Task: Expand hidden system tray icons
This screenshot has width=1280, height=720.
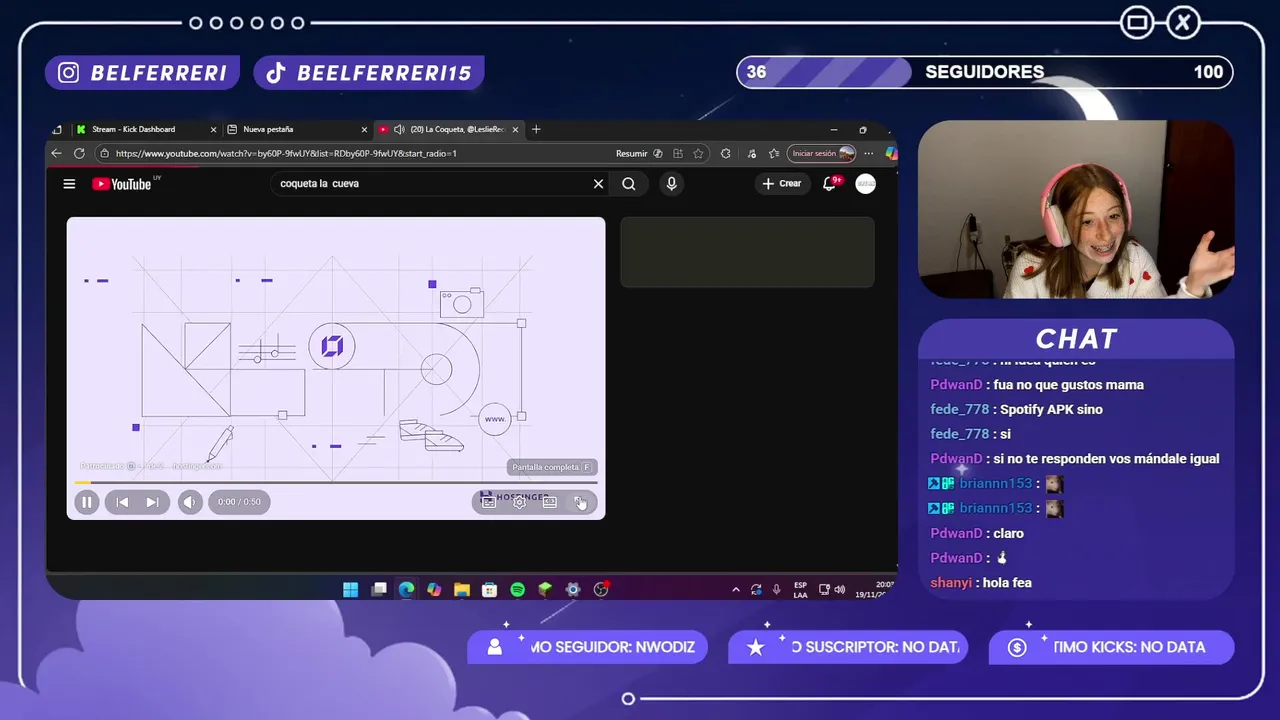Action: [736, 590]
